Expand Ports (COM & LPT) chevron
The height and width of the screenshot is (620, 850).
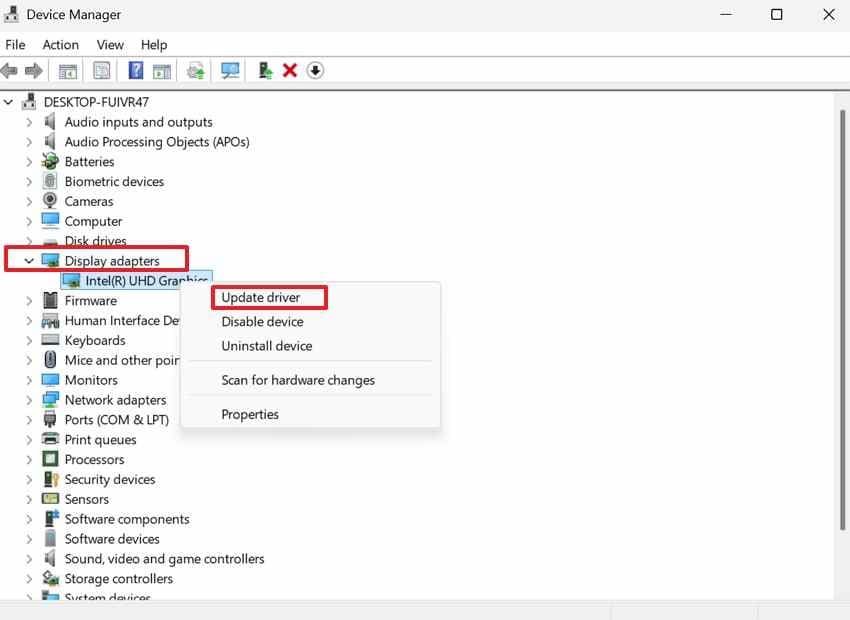(x=29, y=419)
